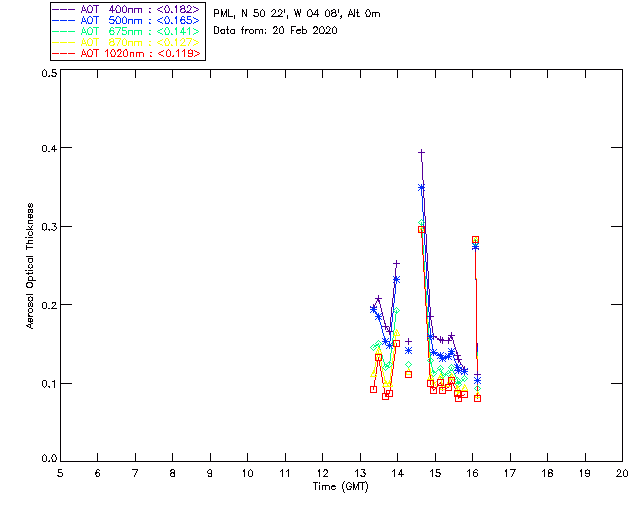The height and width of the screenshot is (512, 640).
Task: Click the x-axis label 17
Action: coord(510,474)
